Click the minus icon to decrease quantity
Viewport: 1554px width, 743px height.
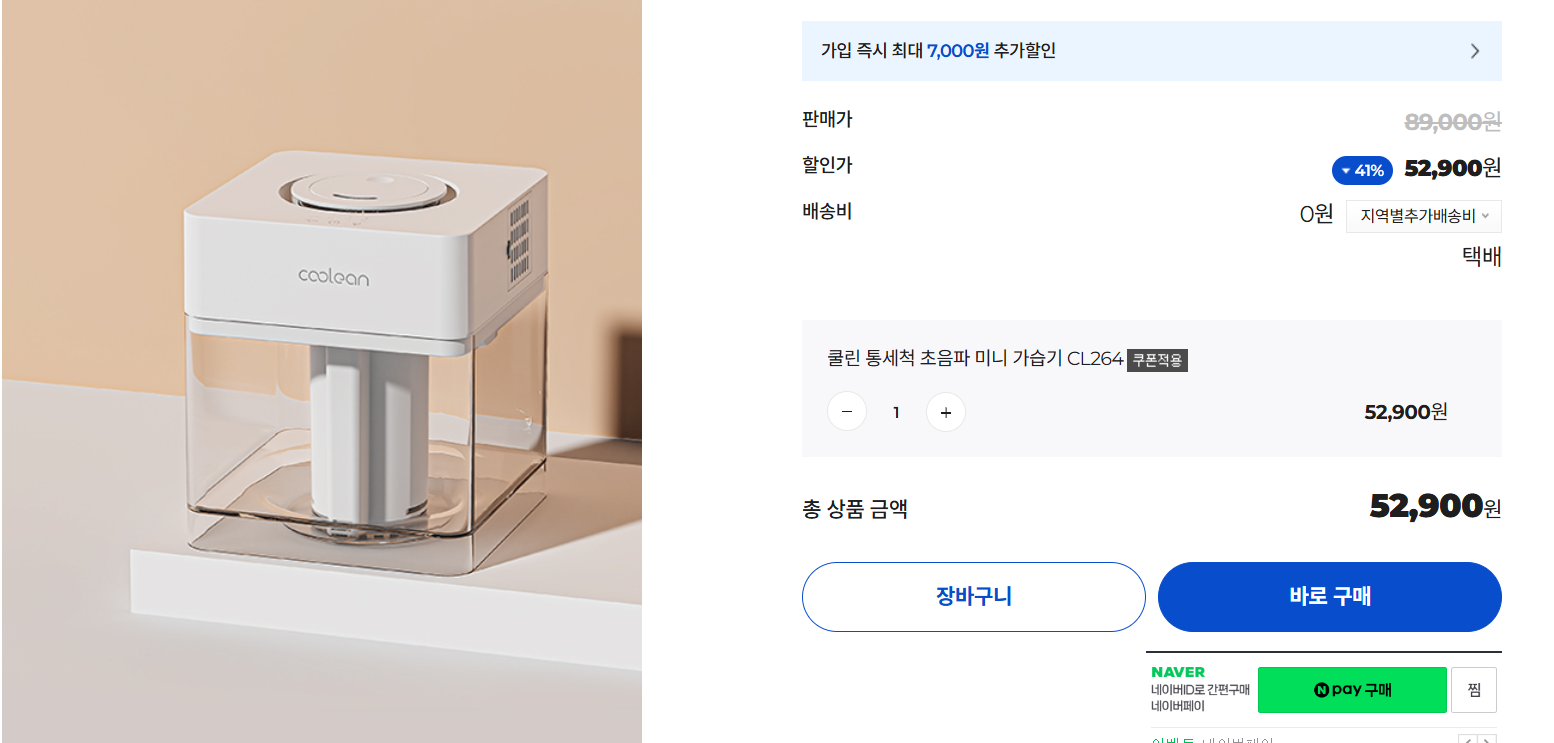coord(847,411)
